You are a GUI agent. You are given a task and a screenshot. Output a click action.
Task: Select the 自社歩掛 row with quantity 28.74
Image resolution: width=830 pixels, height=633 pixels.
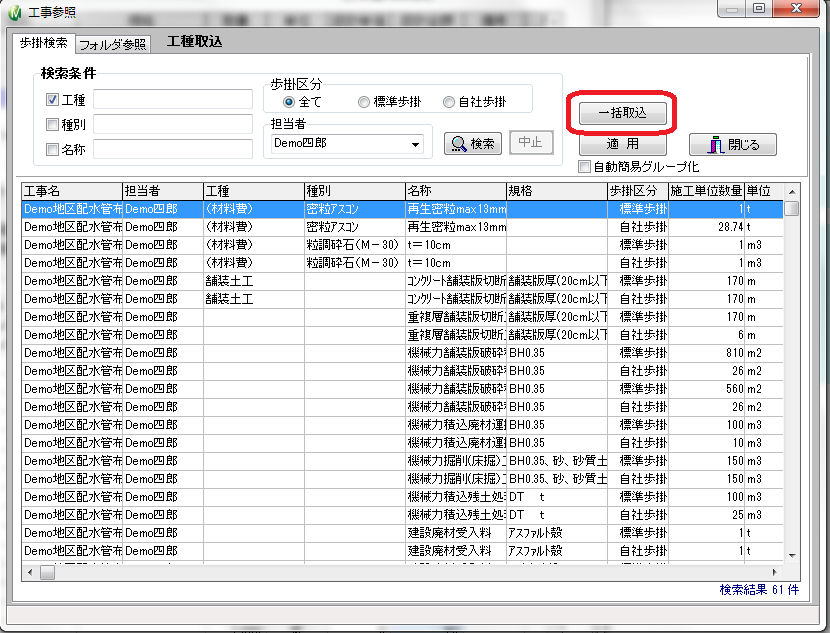point(402,227)
